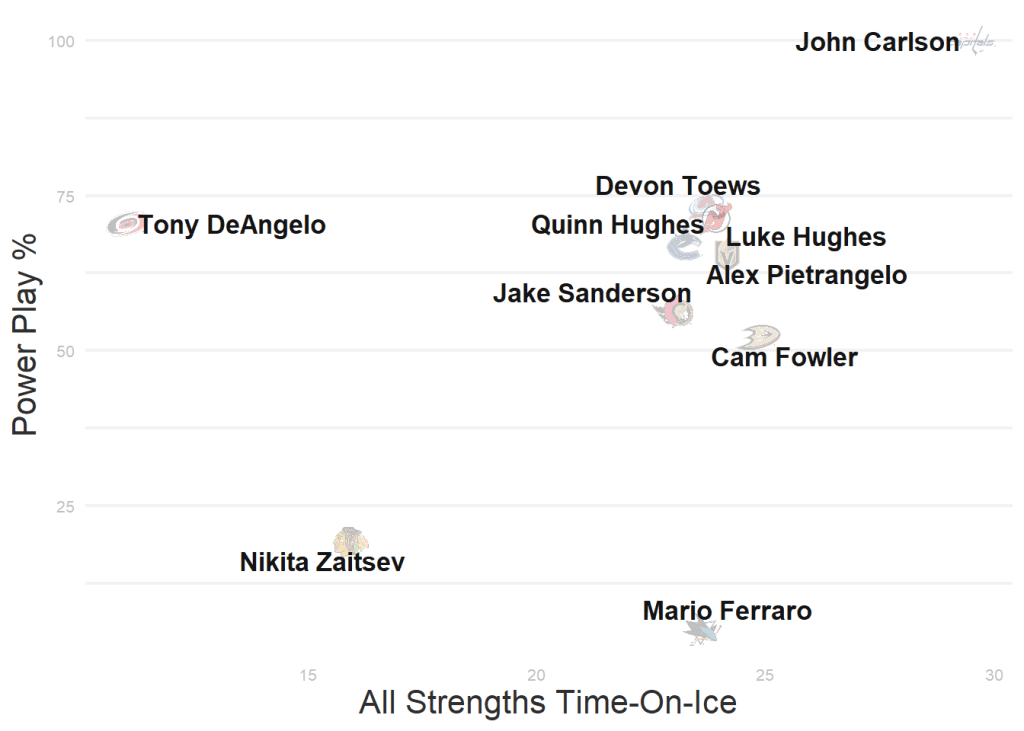Click the All Strengths Time-On-Ice axis title
The image size is (1024, 731).
coord(547,702)
